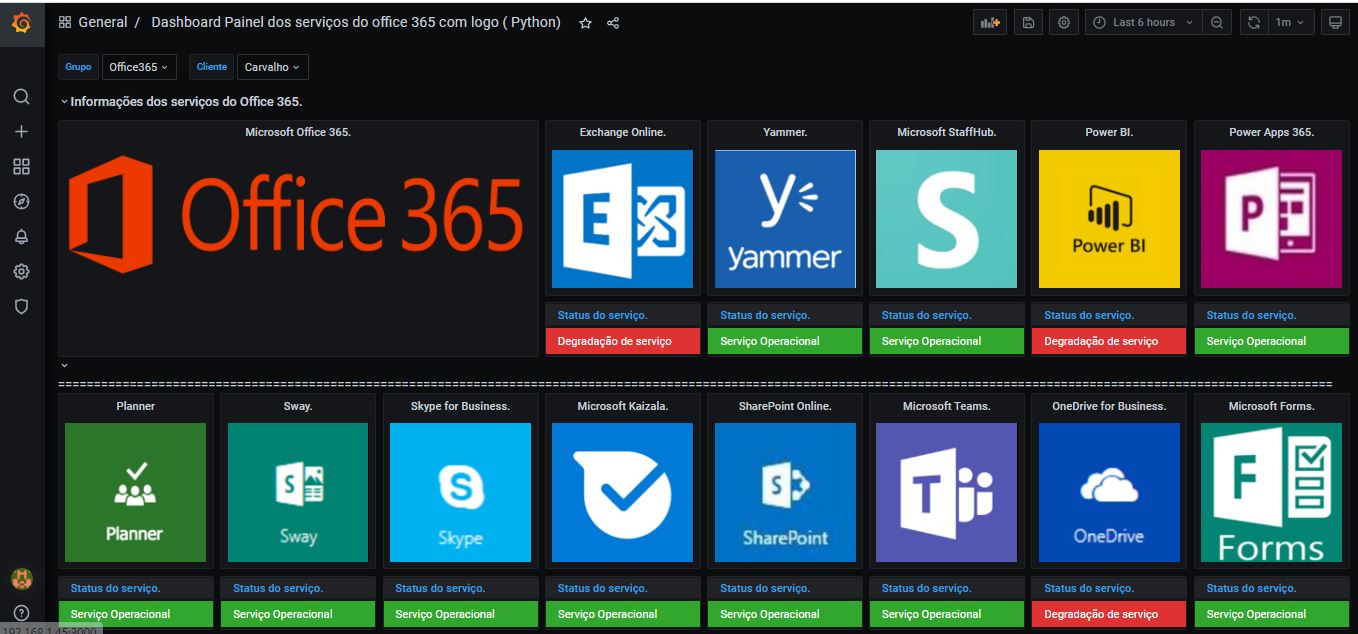
Task: Cycle view mode with monitor icon
Action: [x=1334, y=22]
